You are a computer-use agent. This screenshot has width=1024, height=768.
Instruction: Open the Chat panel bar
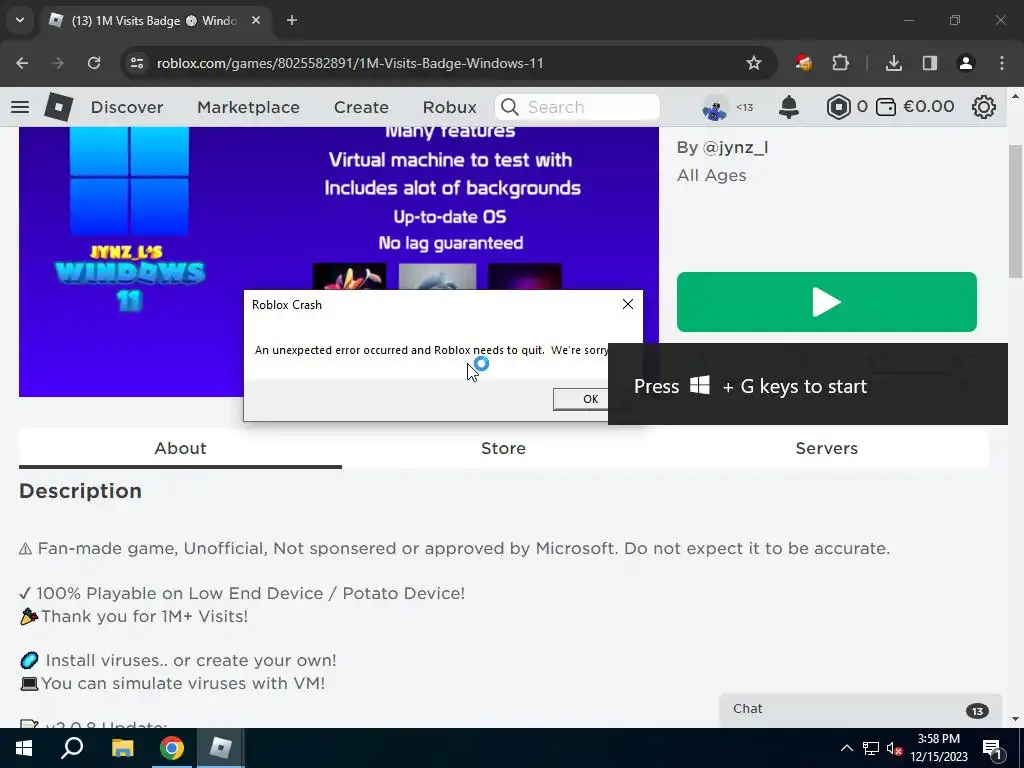860,710
